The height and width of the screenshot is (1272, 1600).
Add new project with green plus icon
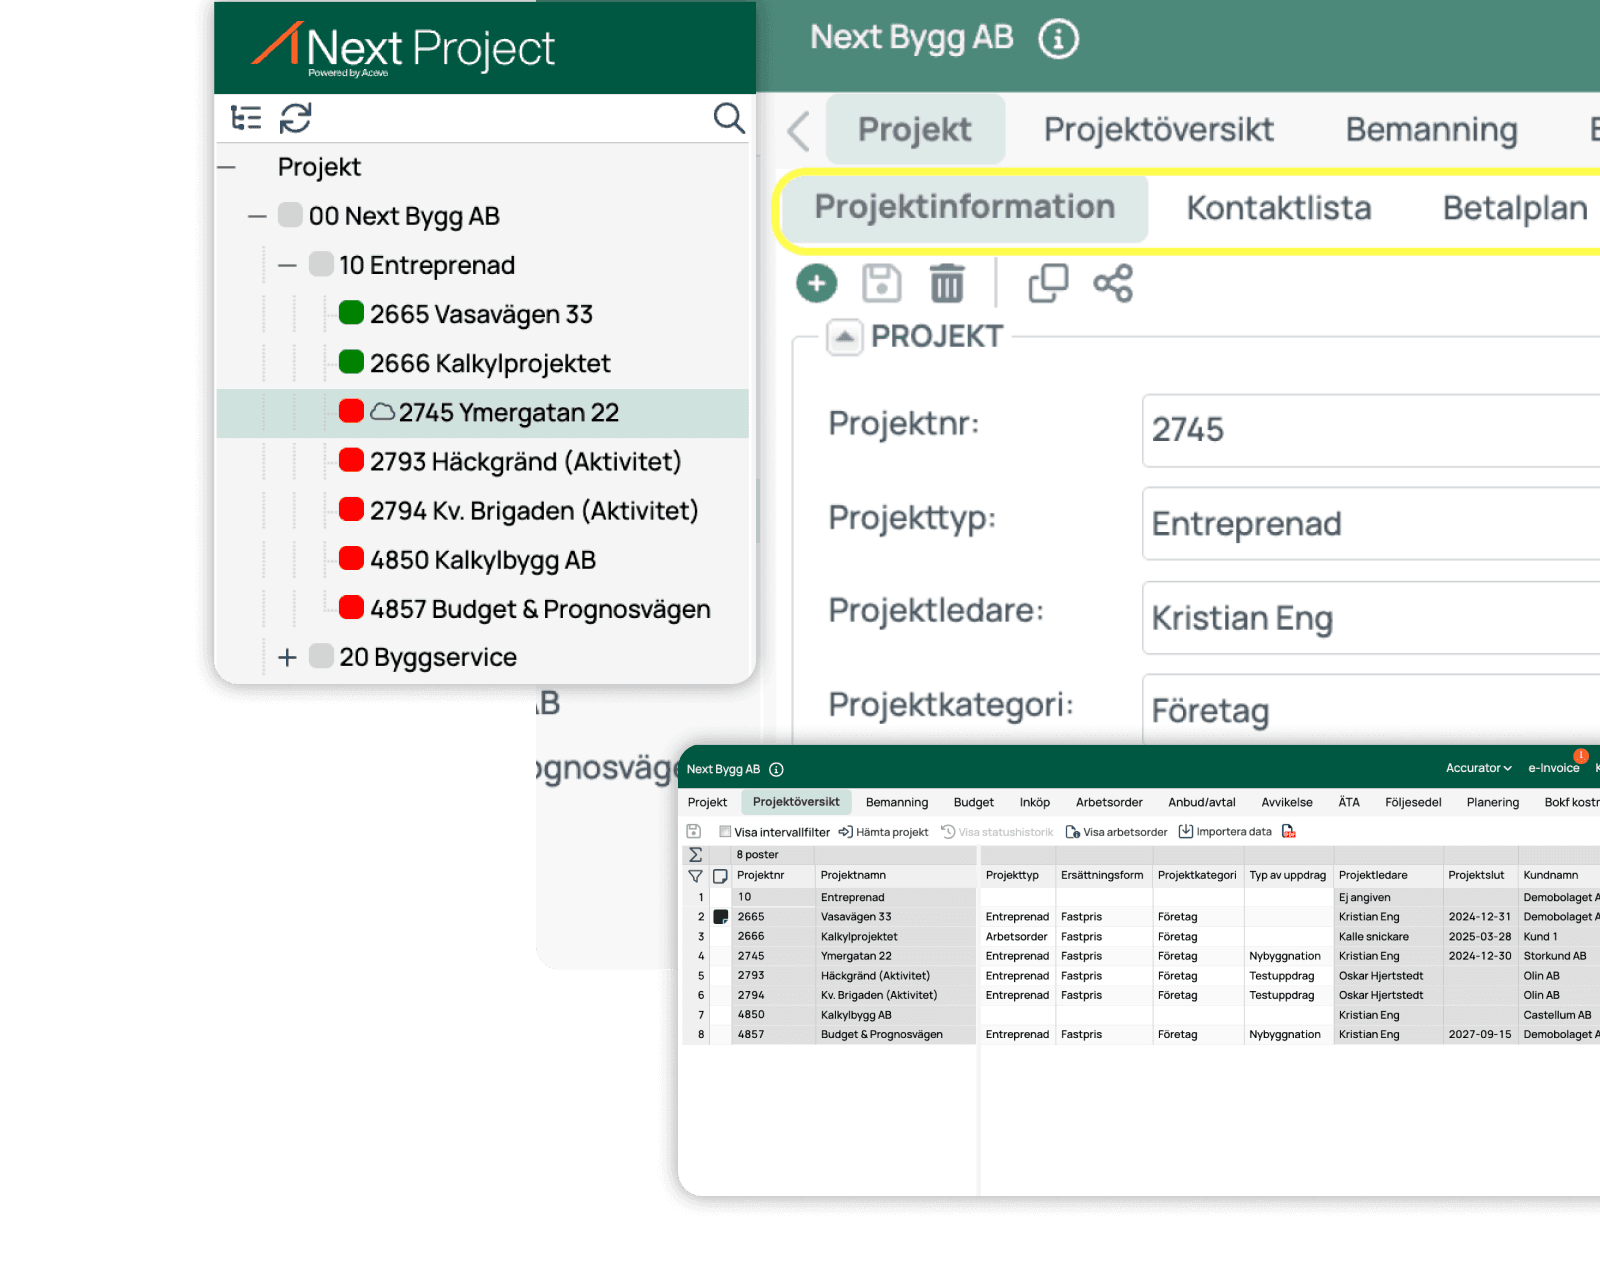click(817, 284)
